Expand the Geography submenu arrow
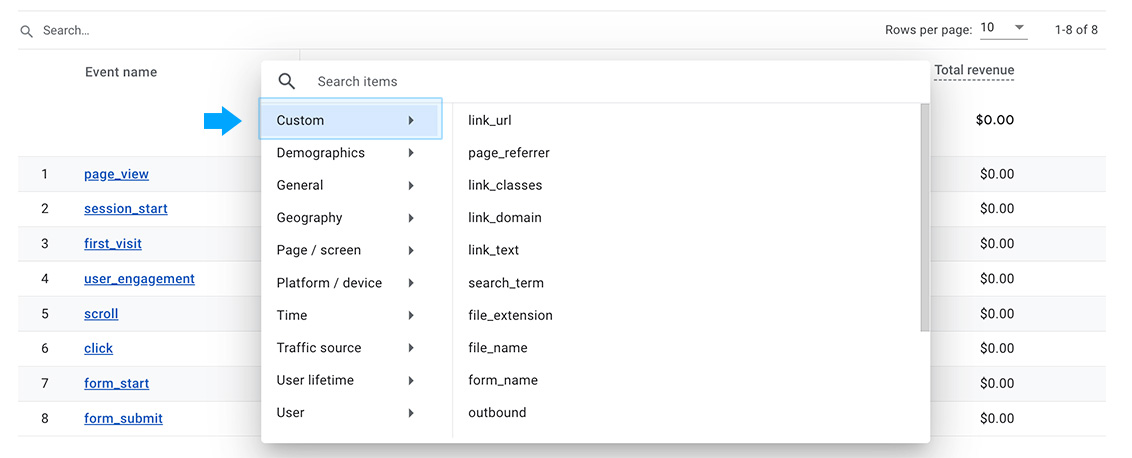Viewport: 1132px width, 458px height. click(x=411, y=218)
